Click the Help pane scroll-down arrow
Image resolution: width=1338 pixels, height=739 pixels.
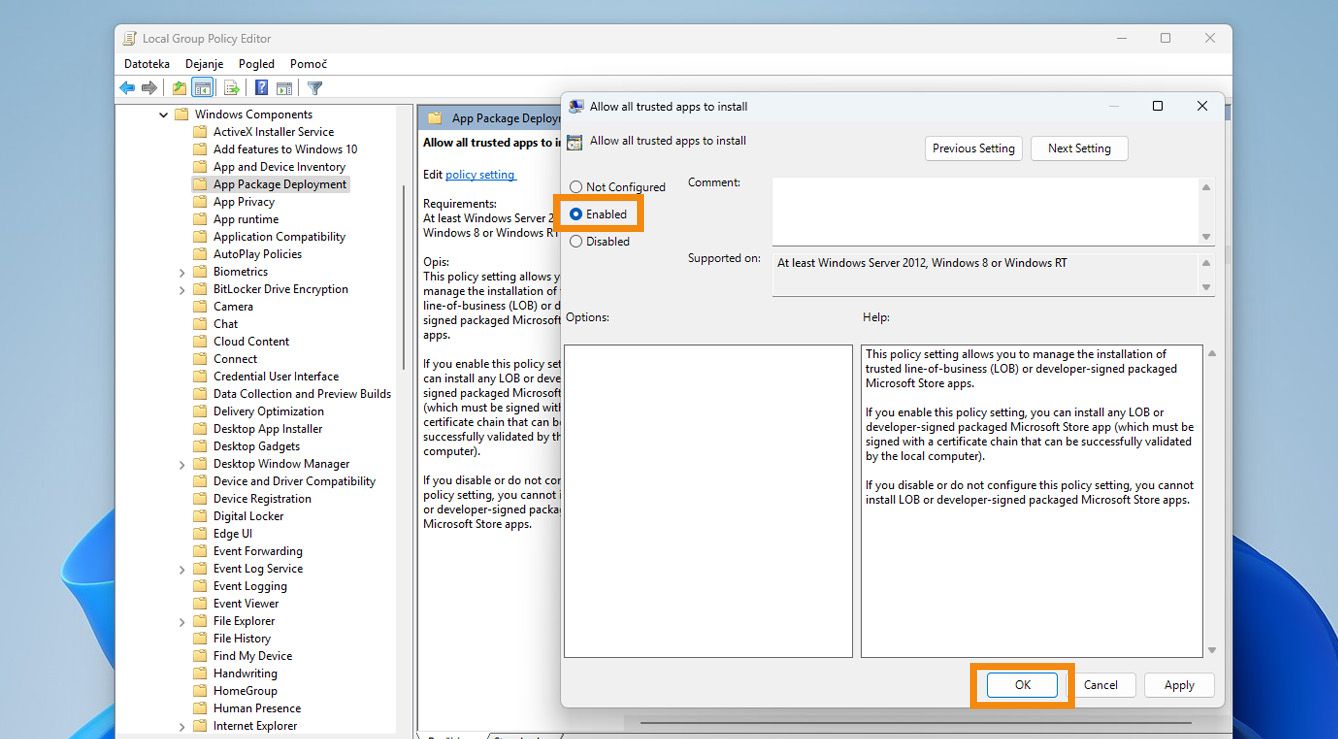(1212, 650)
